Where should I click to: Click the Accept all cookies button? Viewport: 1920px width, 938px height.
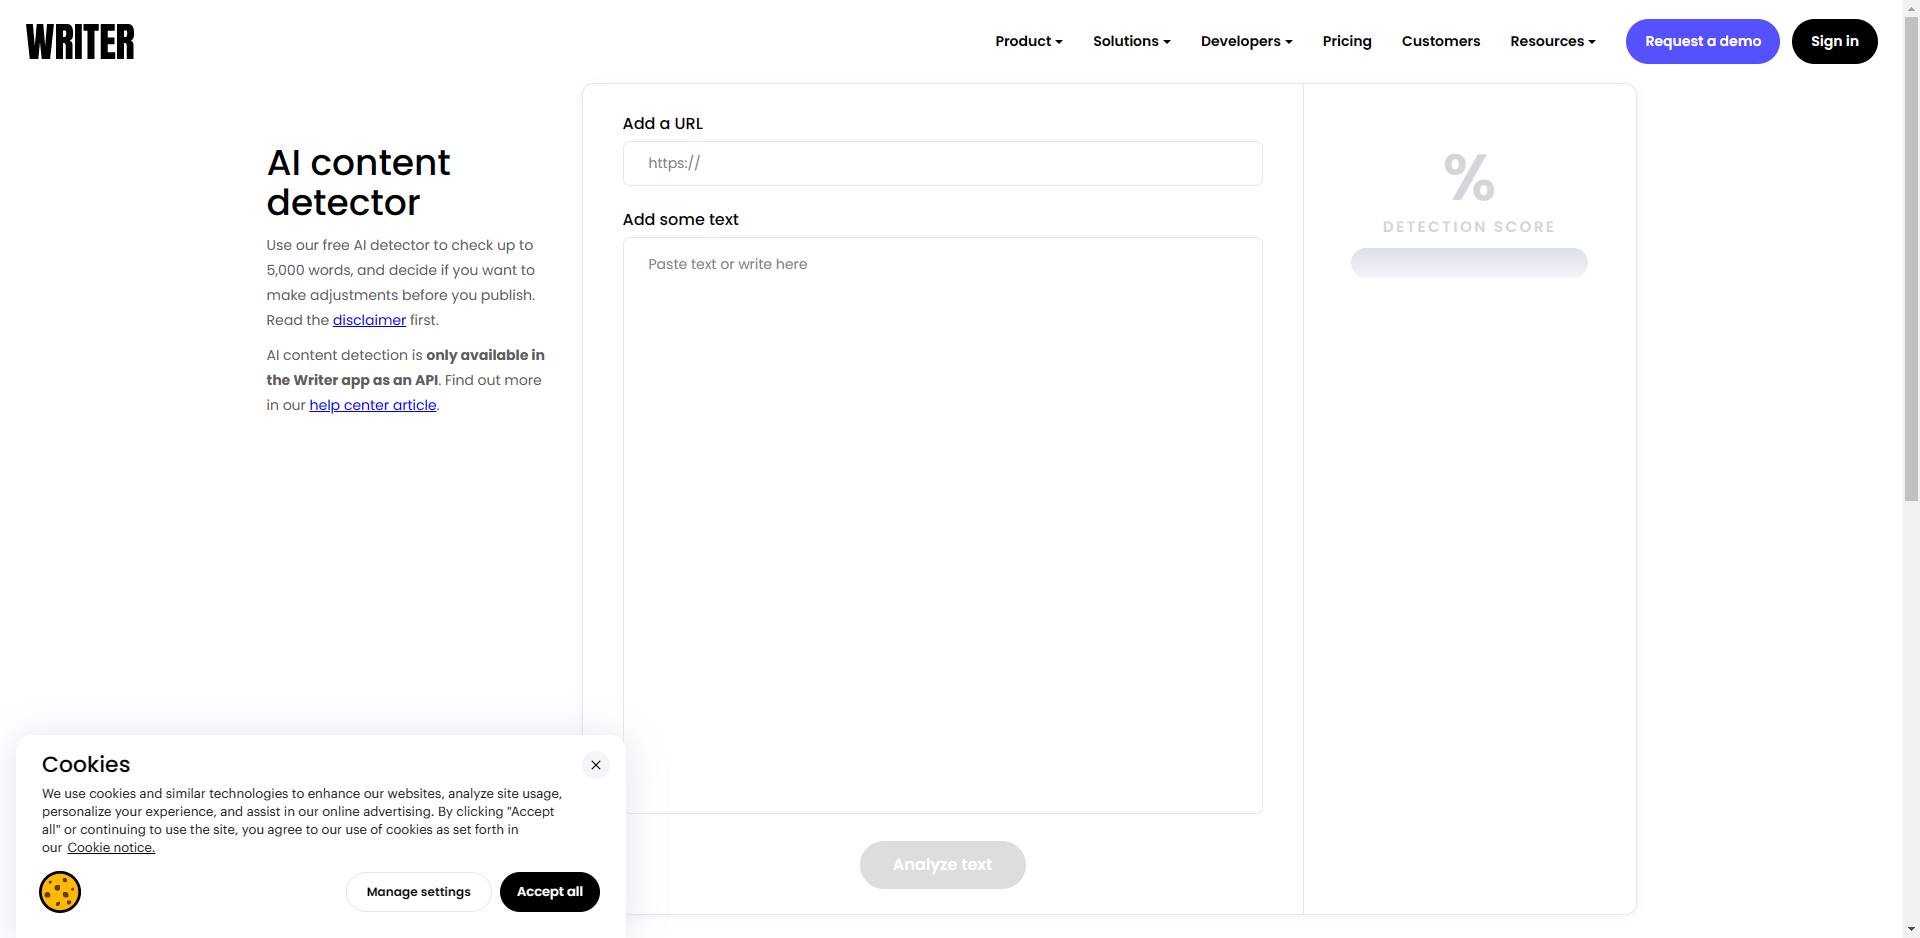(549, 892)
